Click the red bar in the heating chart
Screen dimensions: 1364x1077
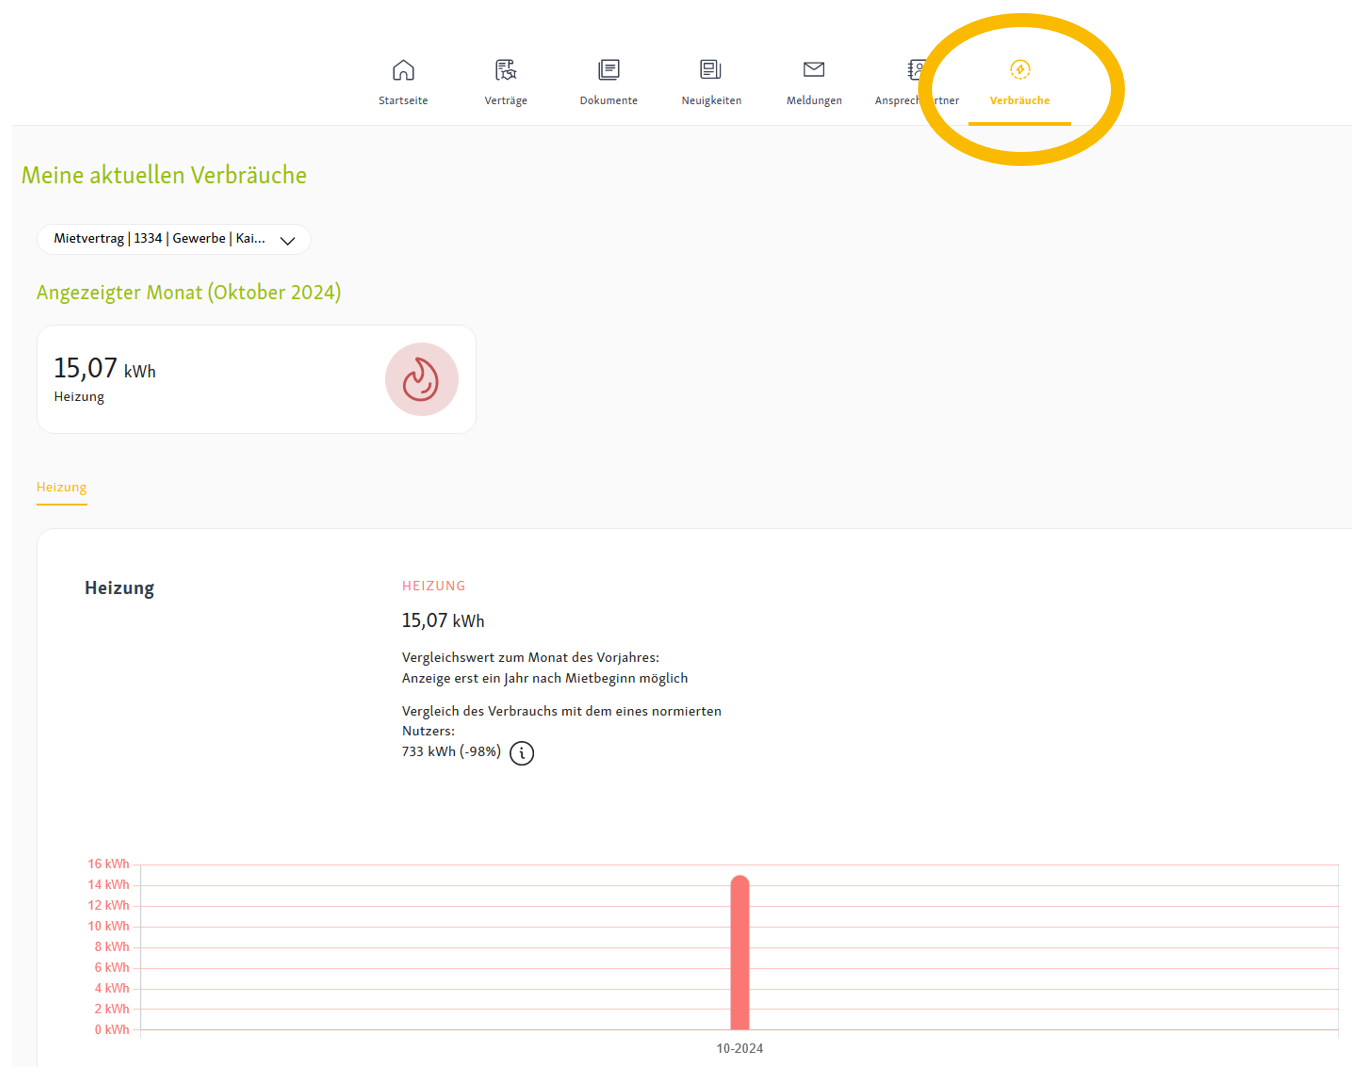tap(740, 952)
